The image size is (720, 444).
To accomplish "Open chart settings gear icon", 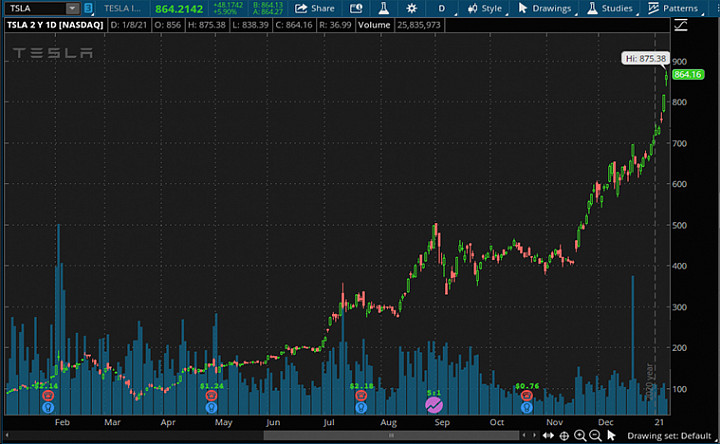I will pos(411,8).
